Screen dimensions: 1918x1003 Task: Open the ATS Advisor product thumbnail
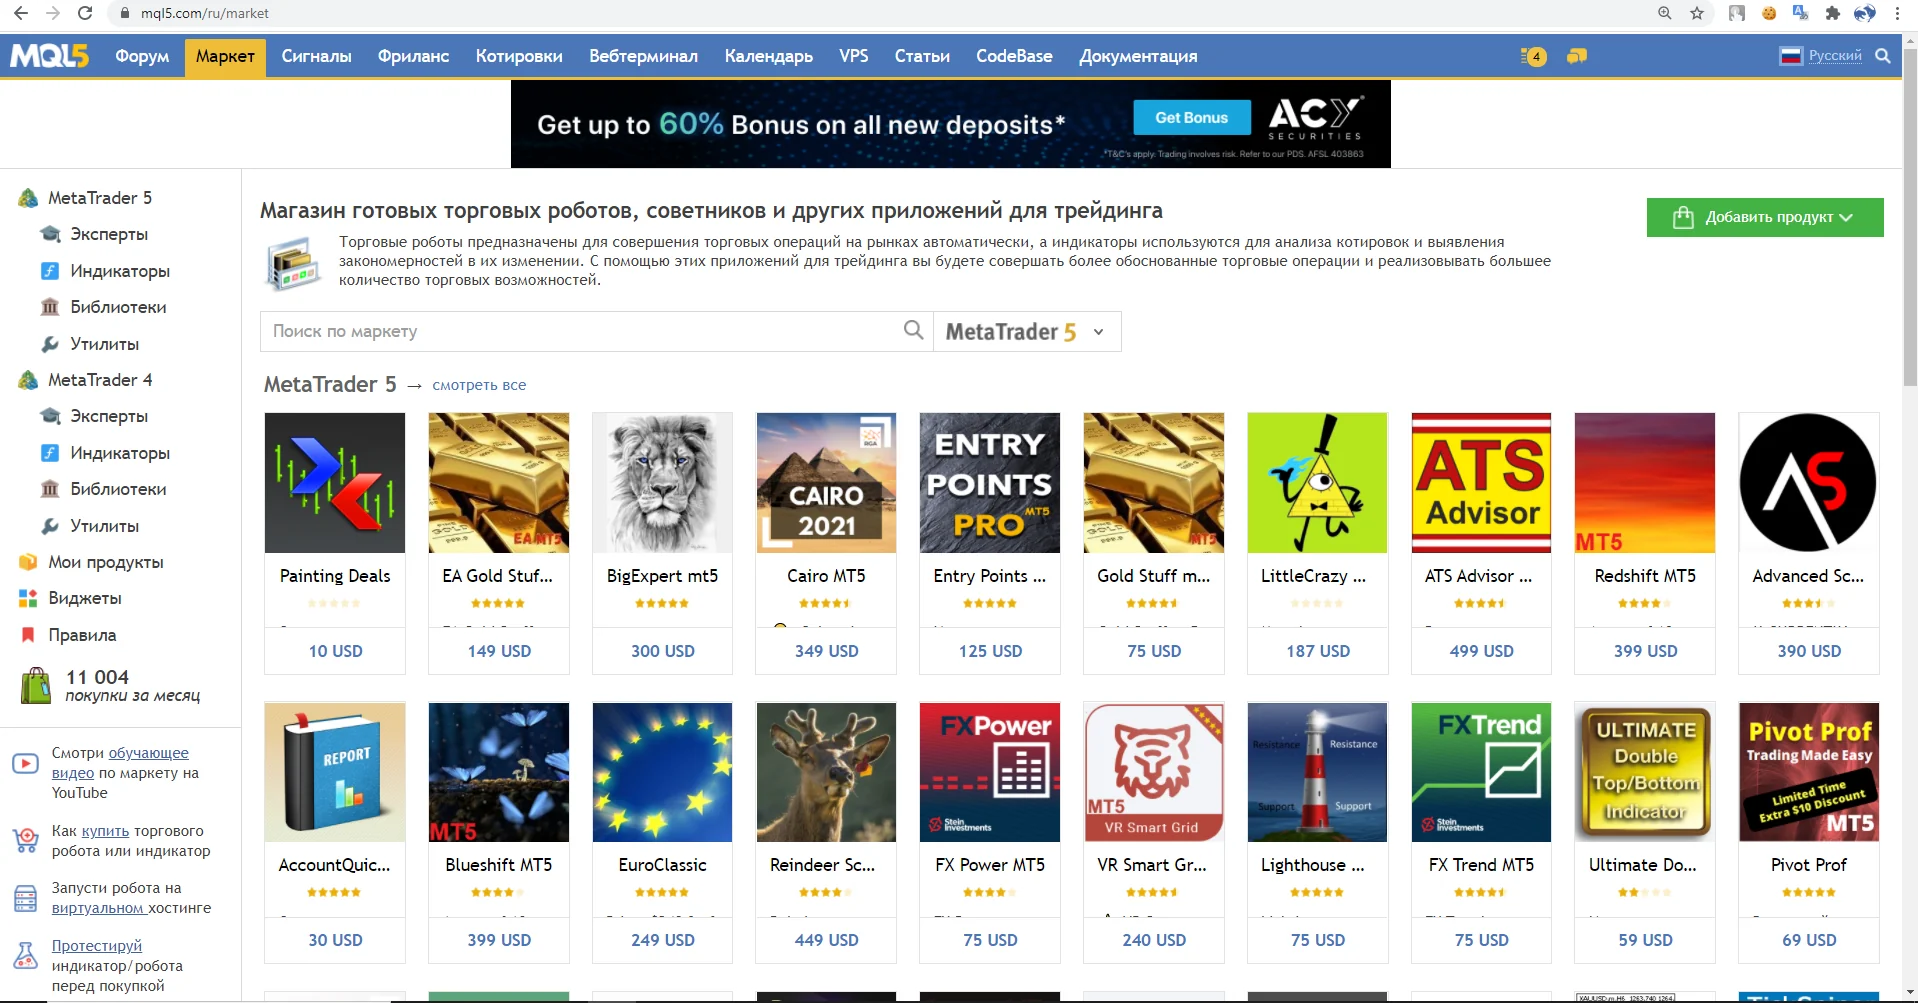pyautogui.click(x=1481, y=483)
